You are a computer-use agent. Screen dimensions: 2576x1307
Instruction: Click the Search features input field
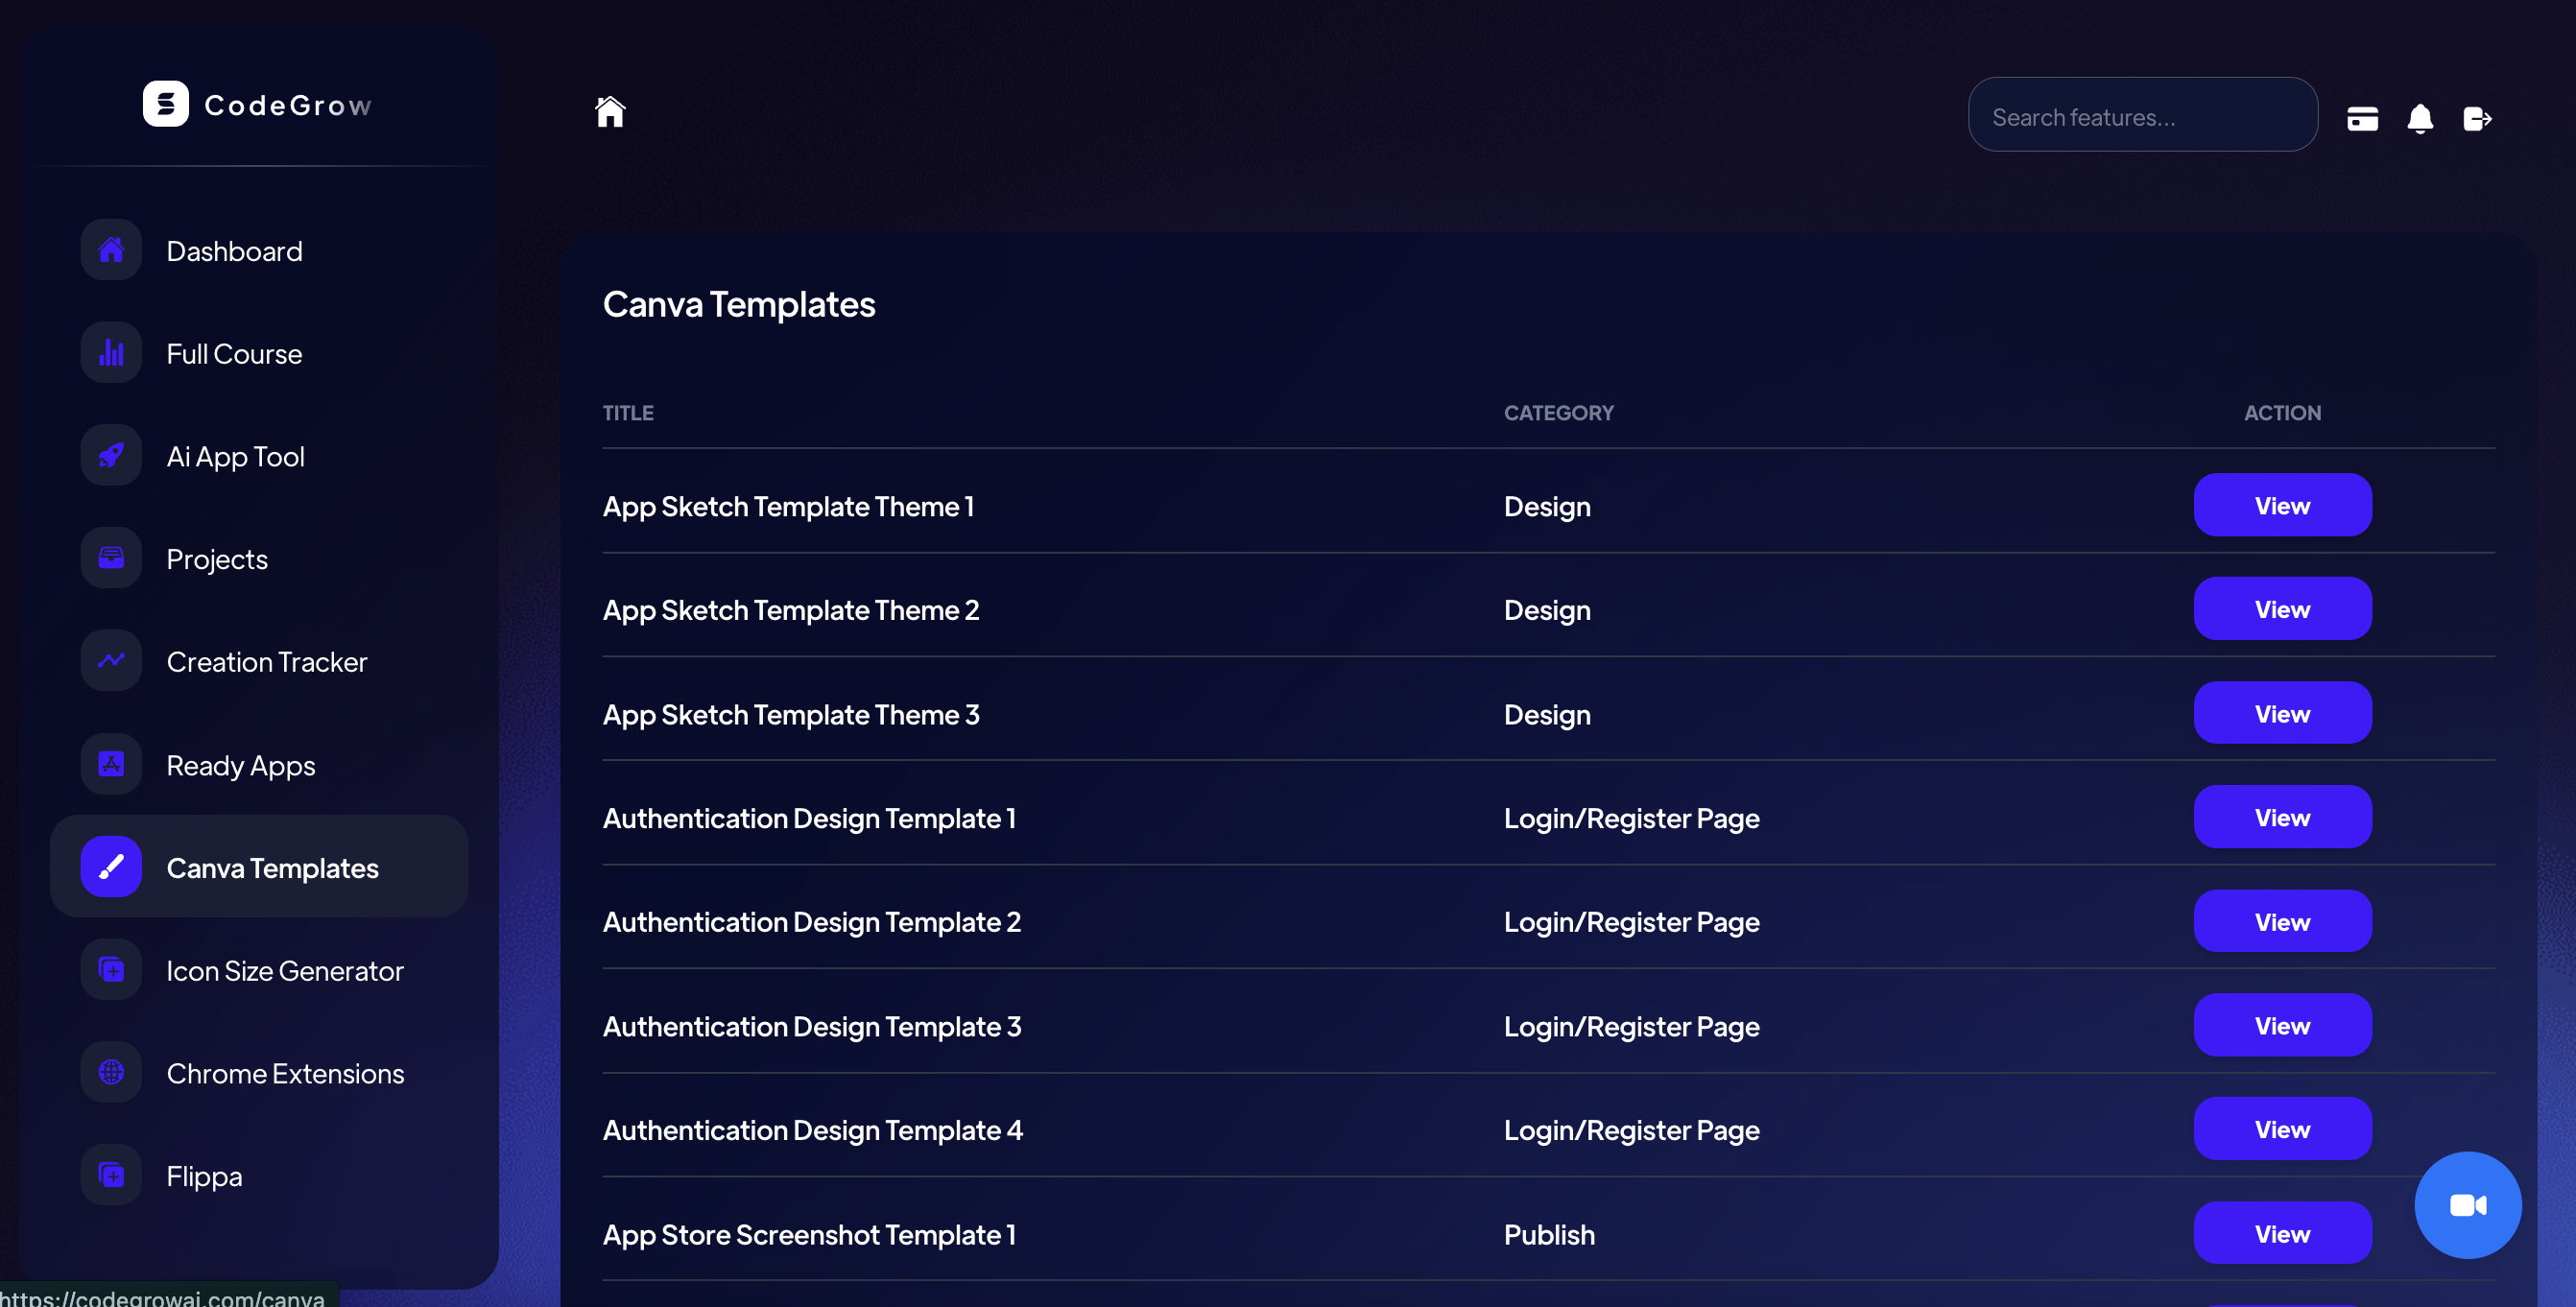click(x=2142, y=117)
